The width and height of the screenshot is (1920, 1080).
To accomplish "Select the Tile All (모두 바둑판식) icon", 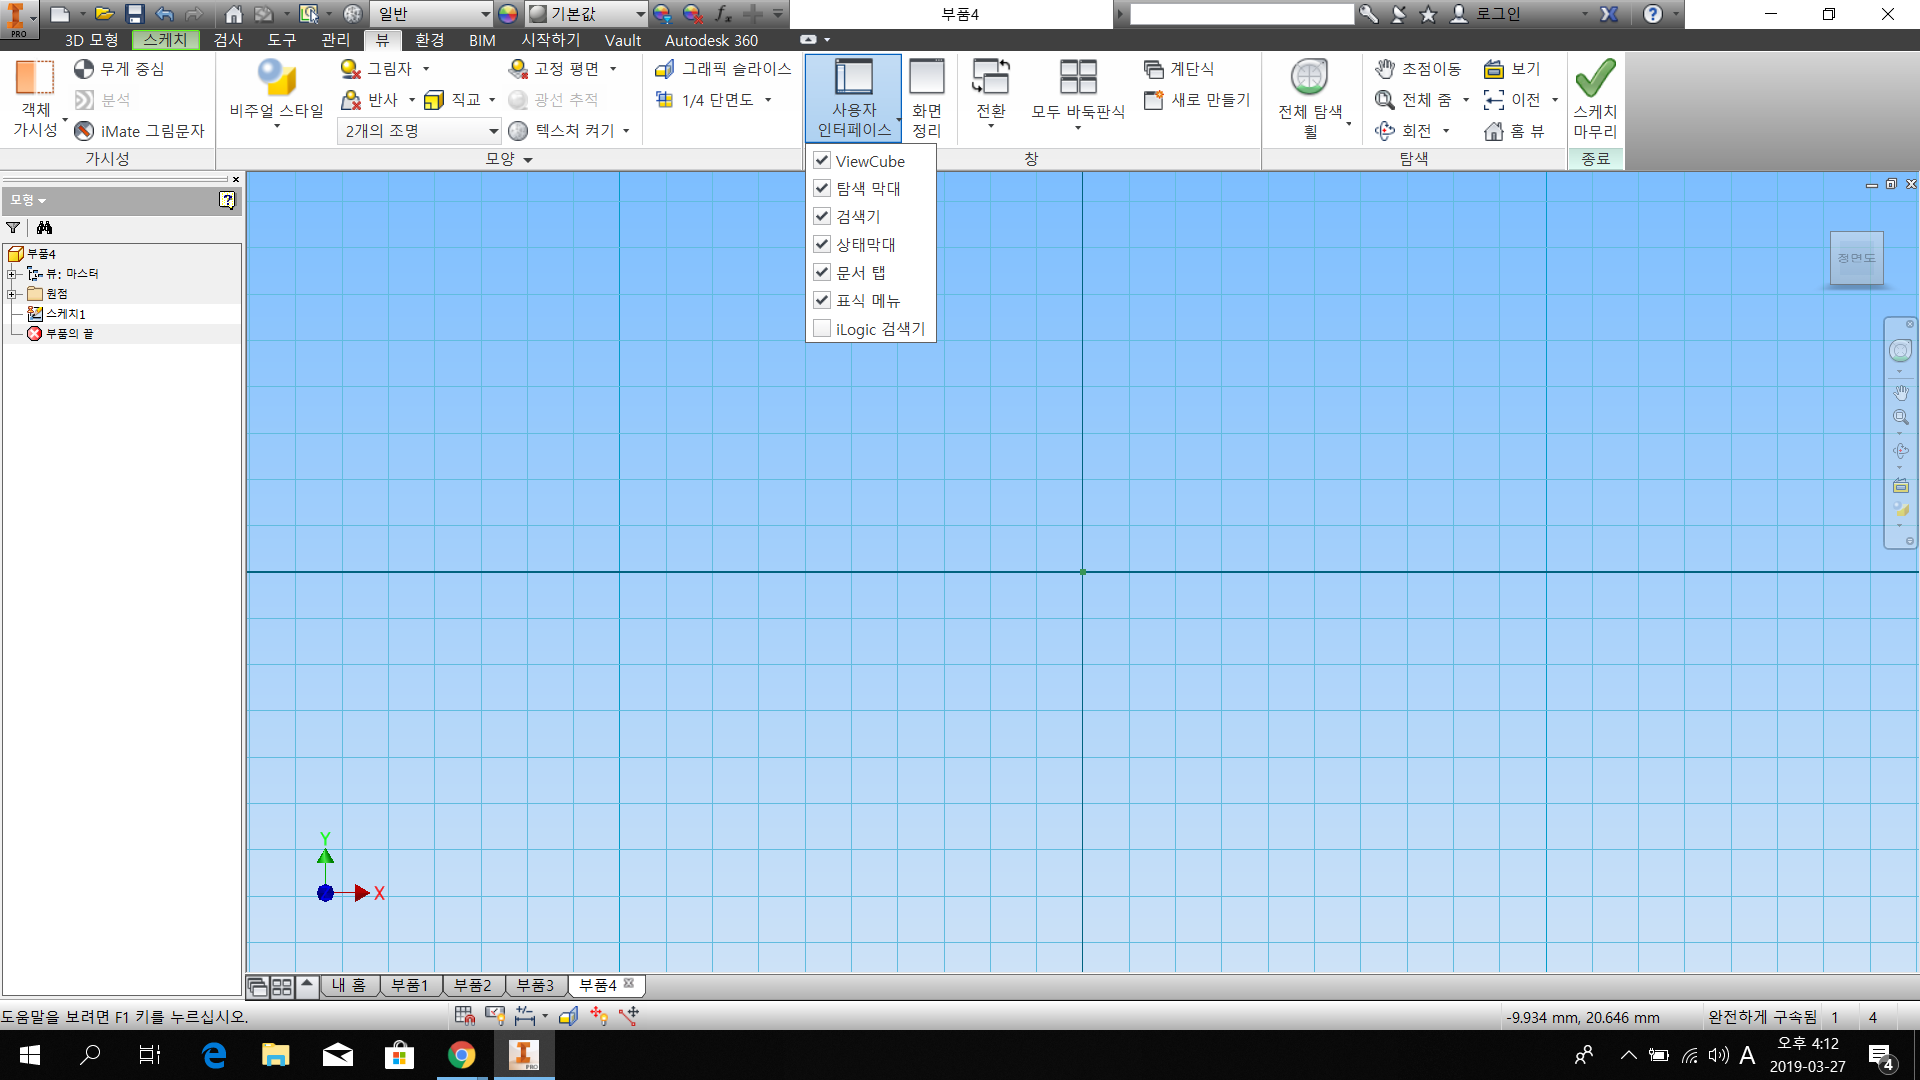I will tap(1078, 79).
